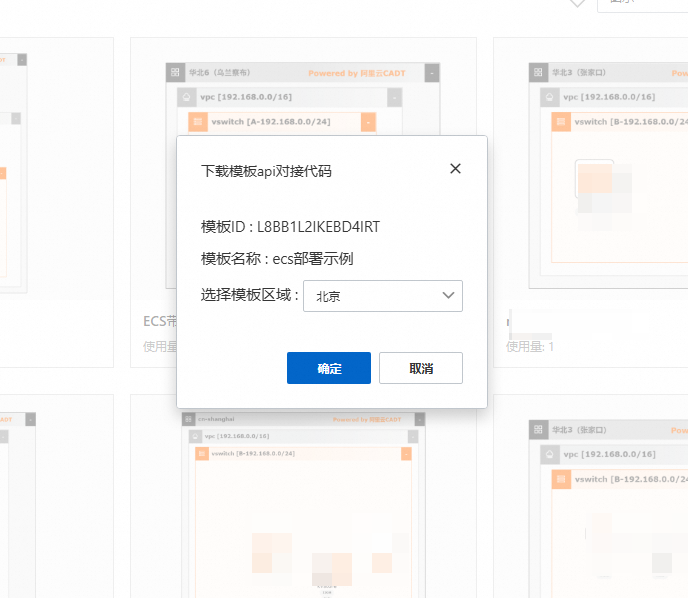
Task: Click vswitch icon in top-right 华北3 card
Action: pyautogui.click(x=561, y=122)
